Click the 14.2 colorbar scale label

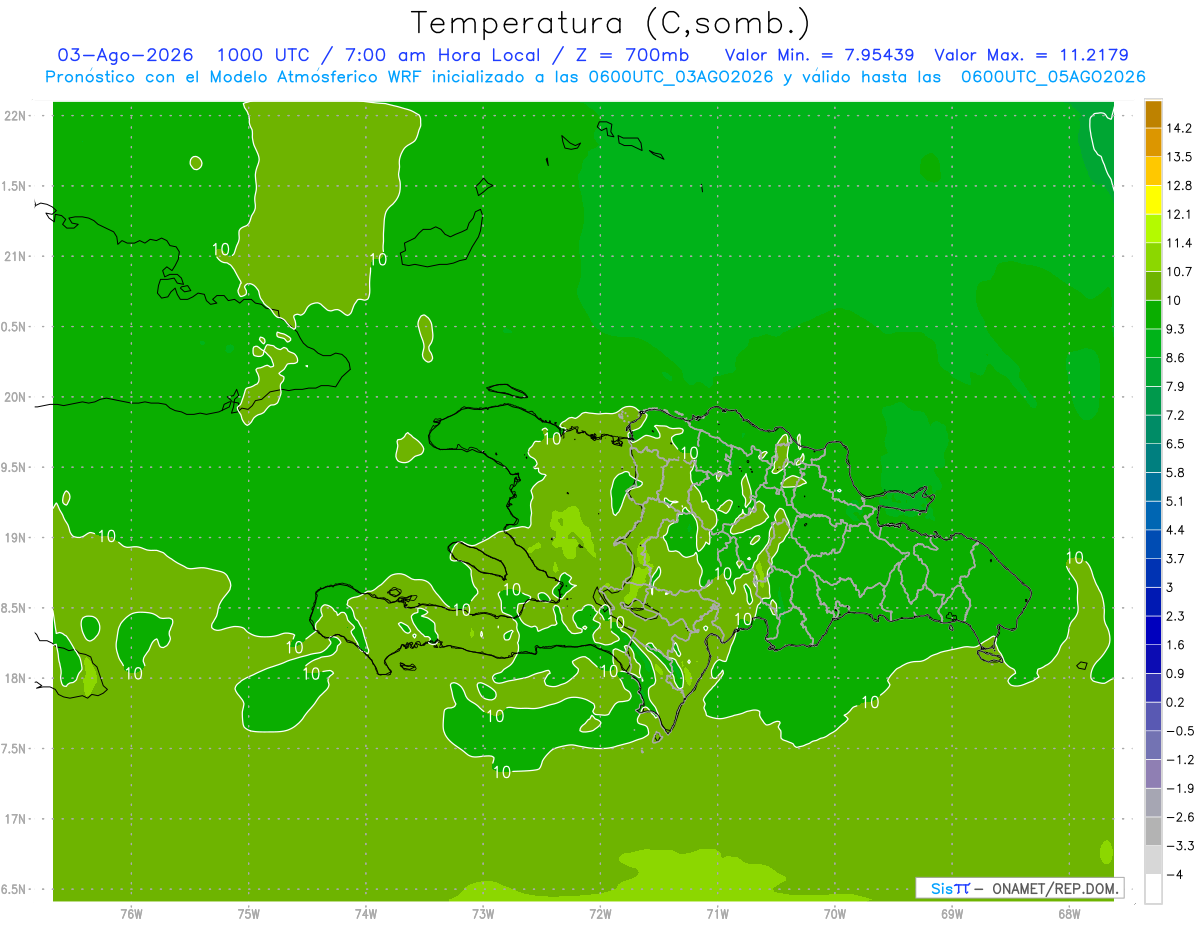1180,128
